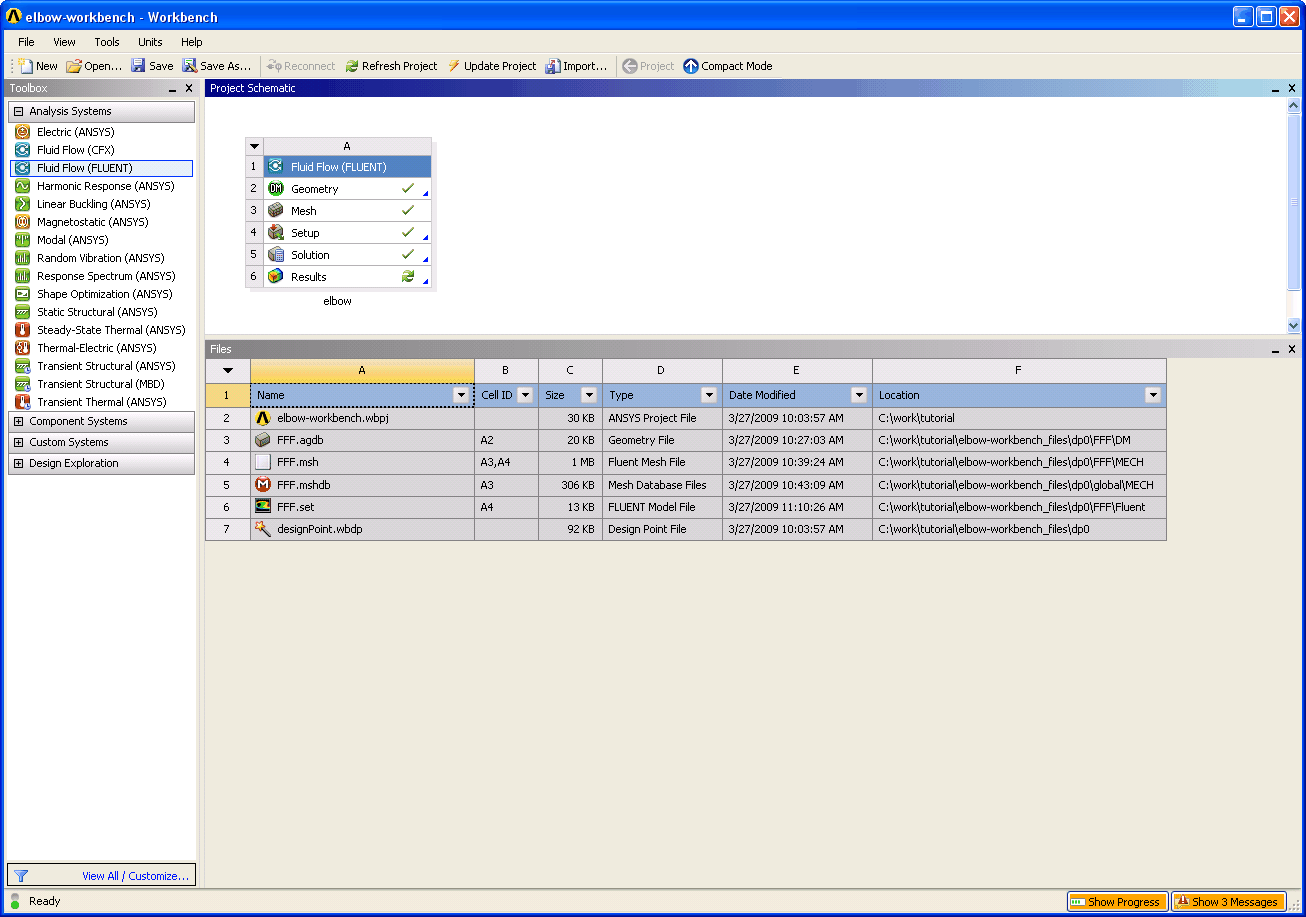
Task: Click the Save As toolbar icon
Action: coord(189,66)
